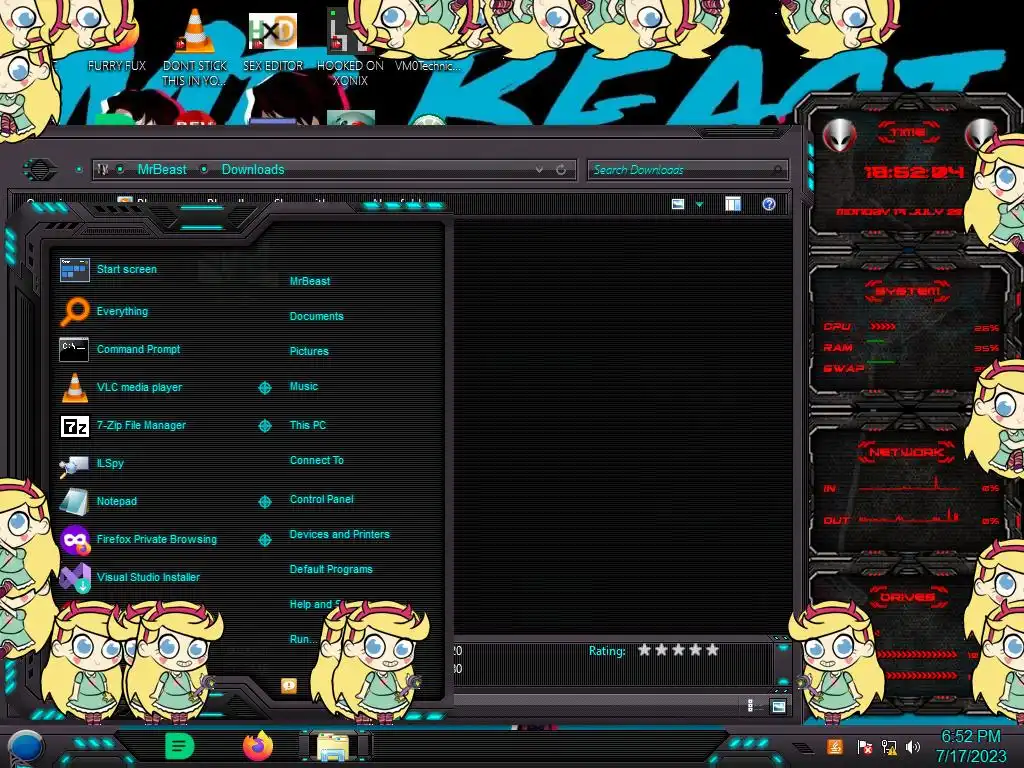Launch Firefox from taskbar
The image size is (1024, 768).
coord(258,746)
